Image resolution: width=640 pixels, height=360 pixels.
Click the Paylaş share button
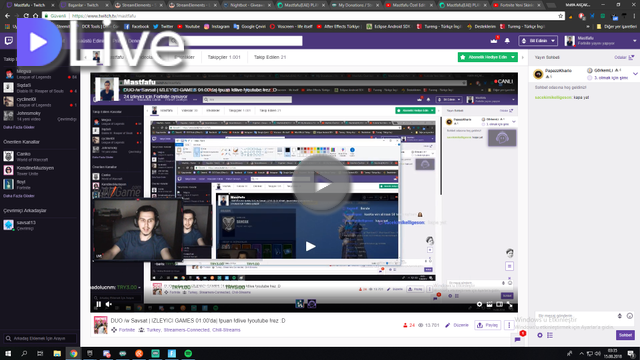(x=488, y=325)
